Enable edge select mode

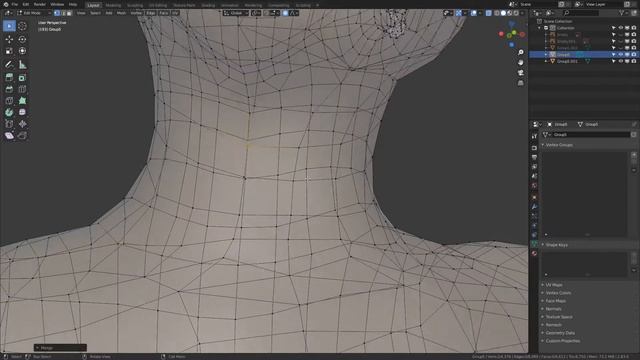[63, 13]
